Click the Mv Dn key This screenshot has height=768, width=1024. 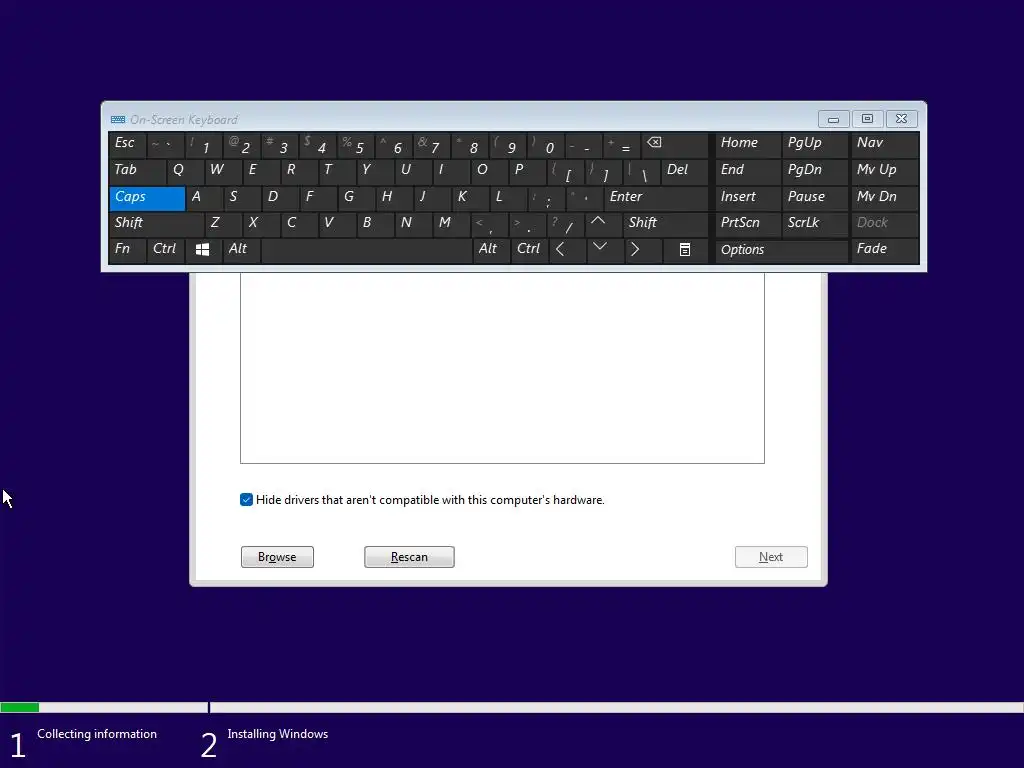point(884,198)
